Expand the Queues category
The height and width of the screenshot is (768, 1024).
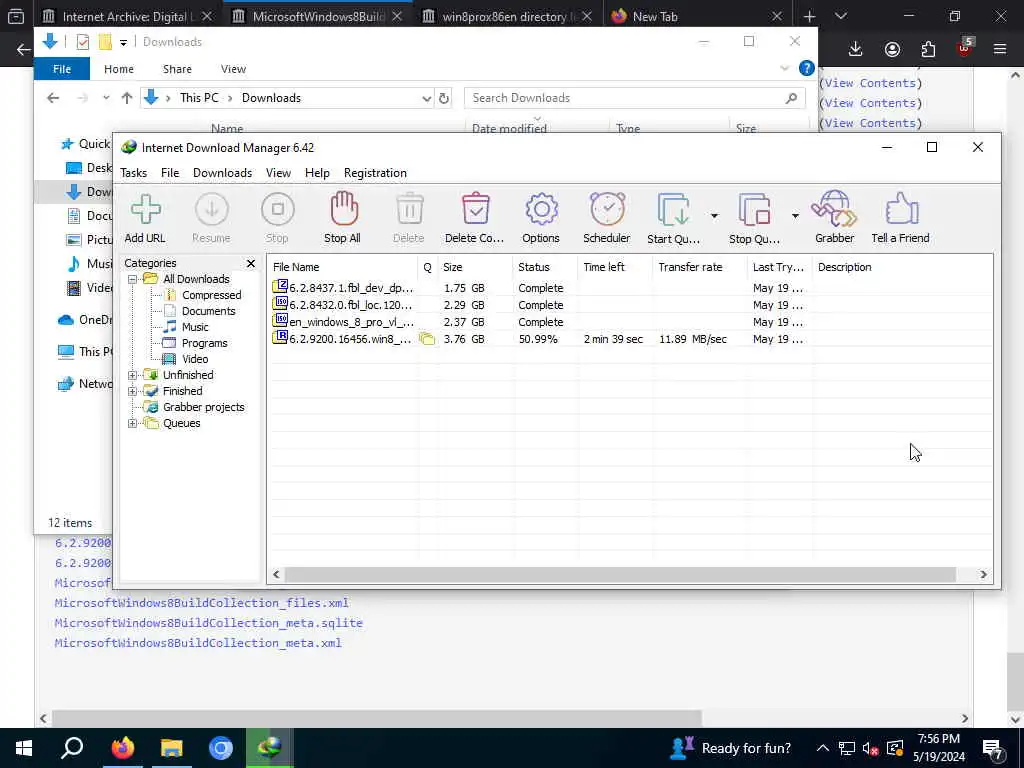[x=133, y=423]
